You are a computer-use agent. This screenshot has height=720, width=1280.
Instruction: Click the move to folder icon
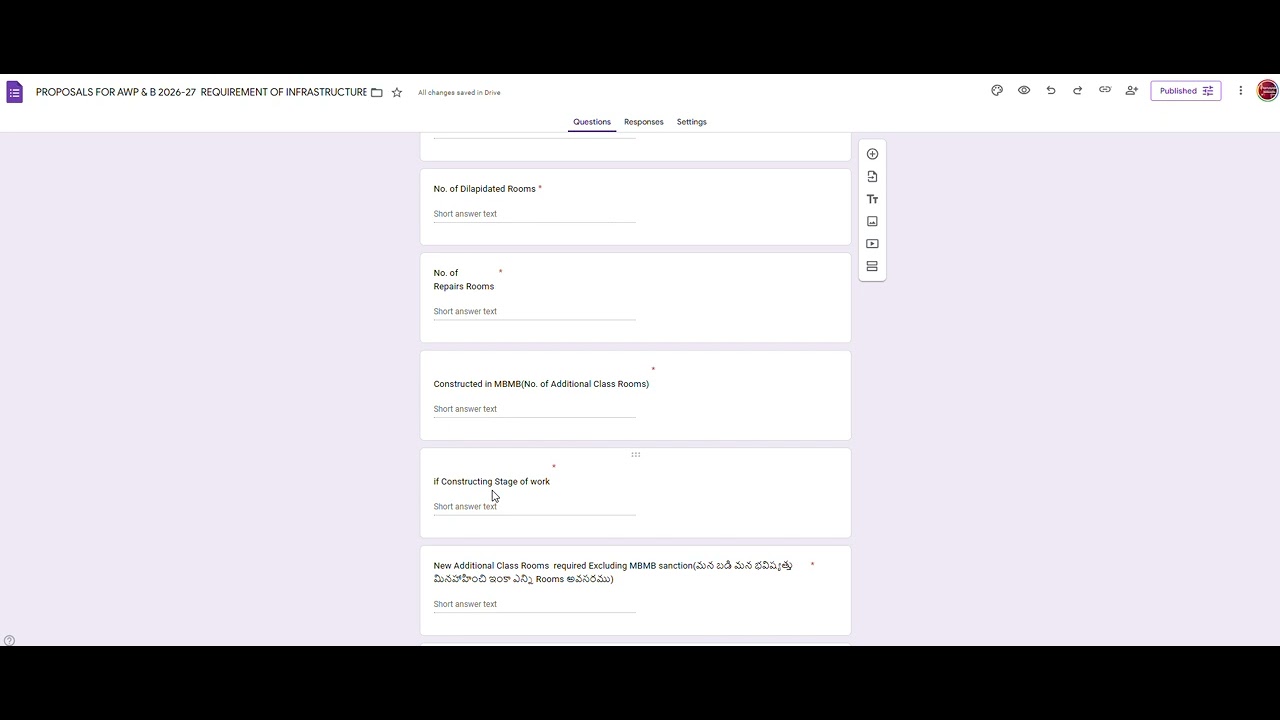[x=377, y=92]
